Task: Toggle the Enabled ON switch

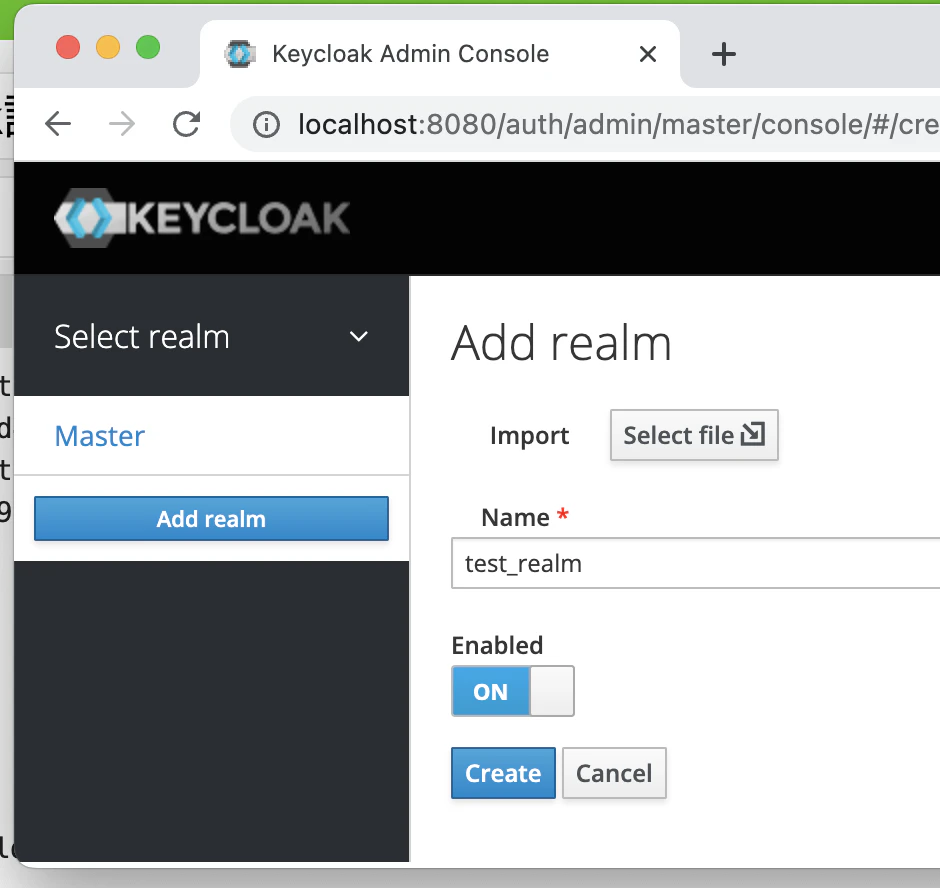Action: pos(513,691)
